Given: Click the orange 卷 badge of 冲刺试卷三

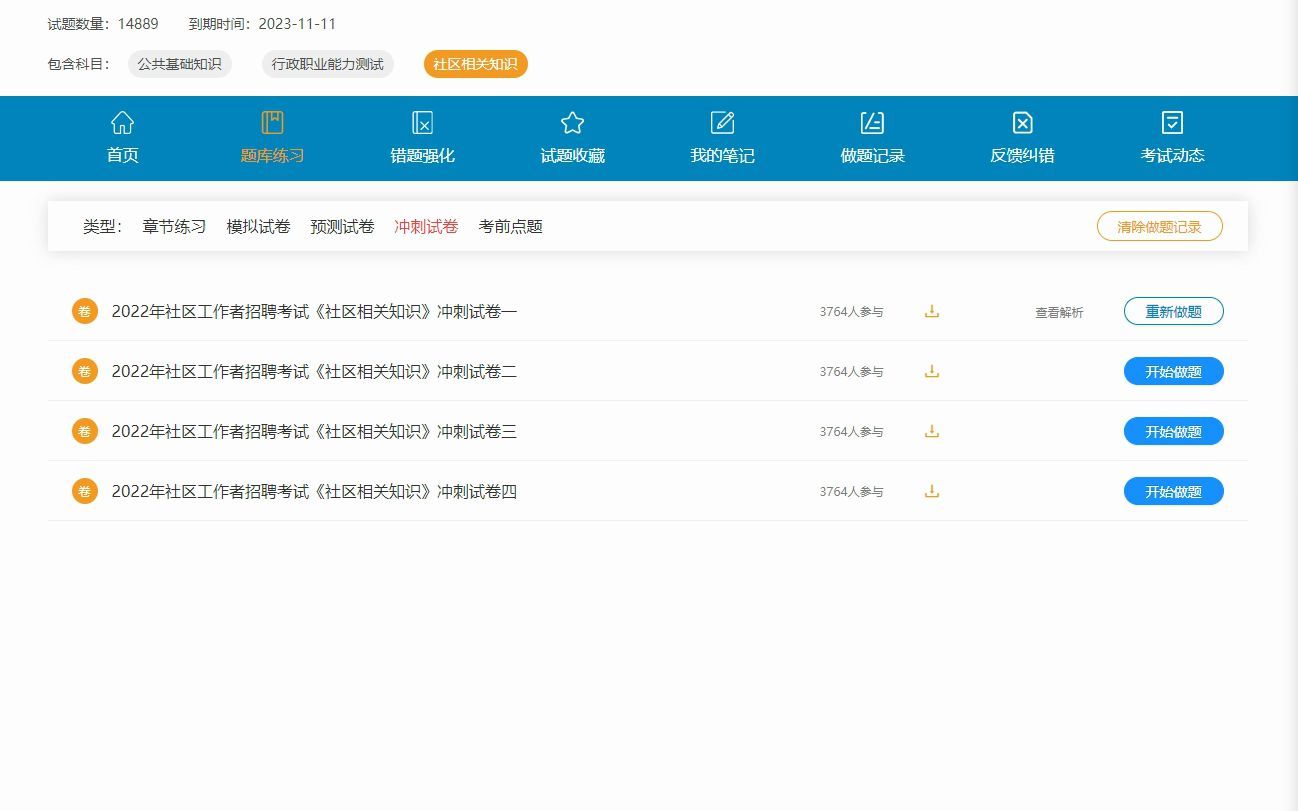Looking at the screenshot, I should coord(85,431).
